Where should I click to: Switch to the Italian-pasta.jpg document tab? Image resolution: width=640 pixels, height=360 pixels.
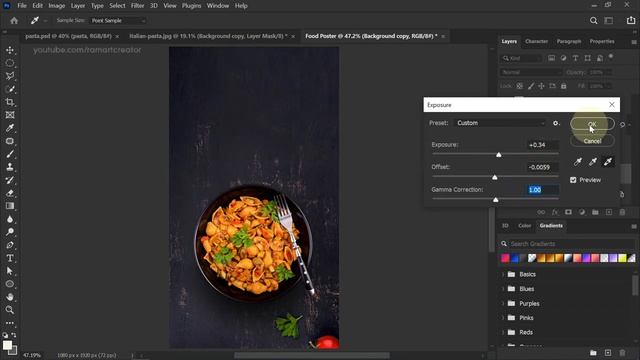[x=208, y=36]
